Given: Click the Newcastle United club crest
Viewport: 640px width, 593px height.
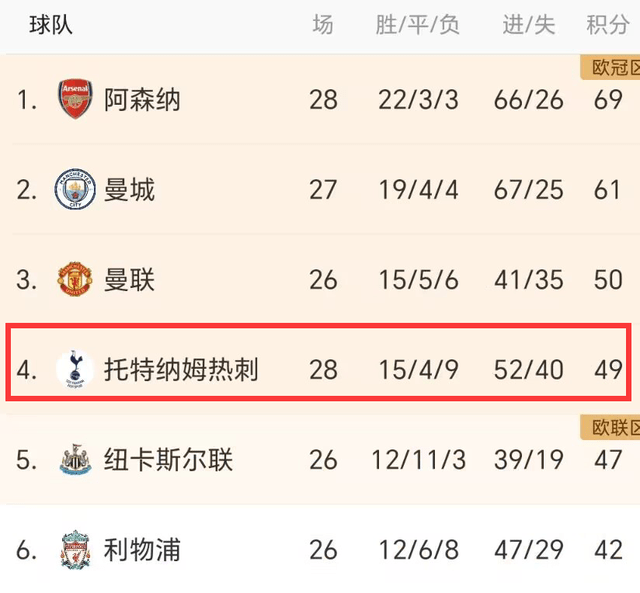Looking at the screenshot, I should 75,460.
